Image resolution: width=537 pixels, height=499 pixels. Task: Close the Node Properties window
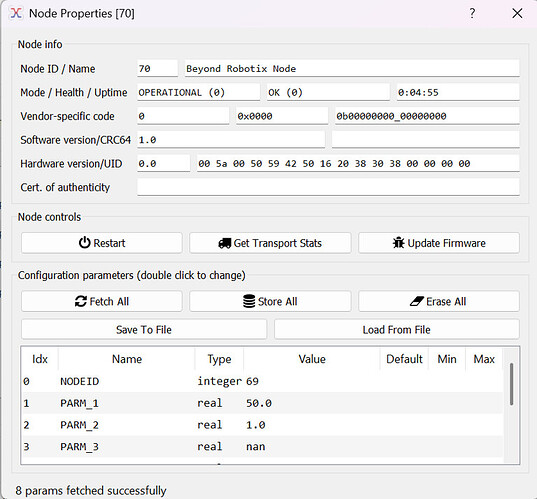[517, 13]
